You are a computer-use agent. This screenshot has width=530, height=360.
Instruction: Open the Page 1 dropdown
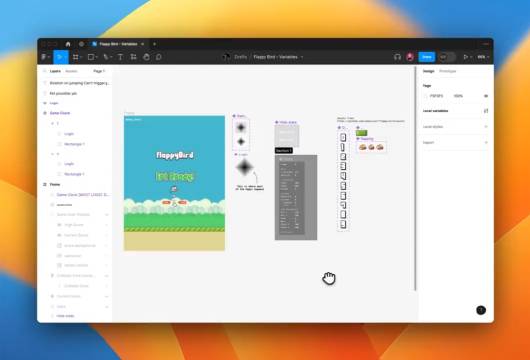coord(99,71)
